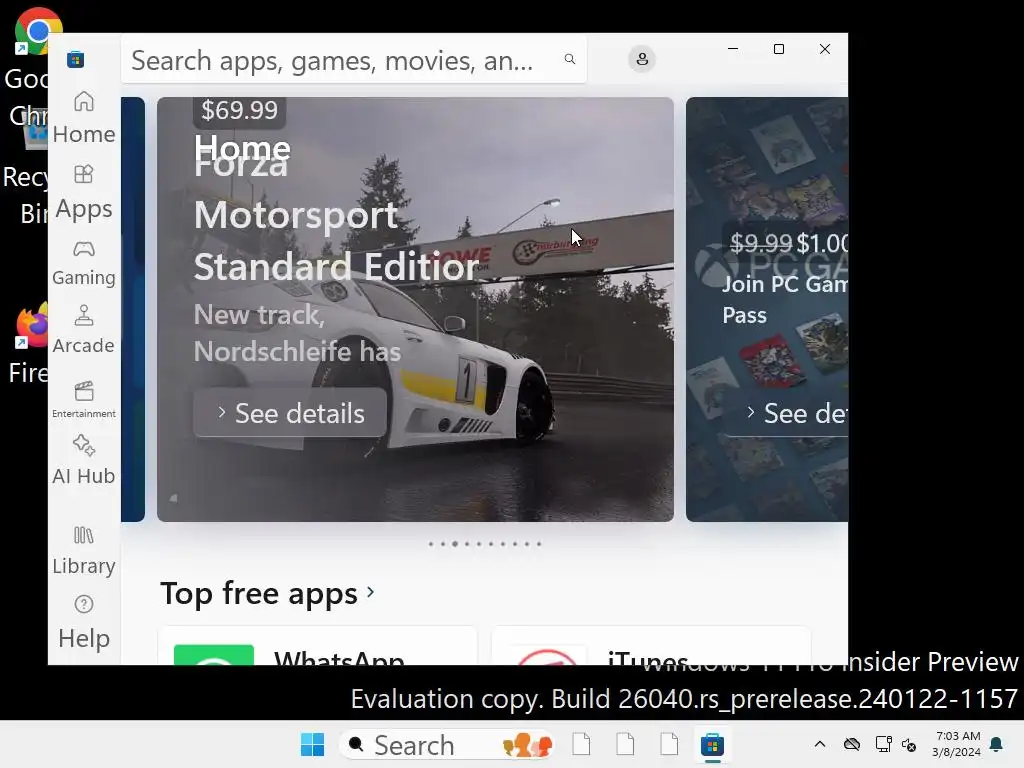Click the taskbar Search box
Image resolution: width=1024 pixels, height=768 pixels.
coord(448,744)
